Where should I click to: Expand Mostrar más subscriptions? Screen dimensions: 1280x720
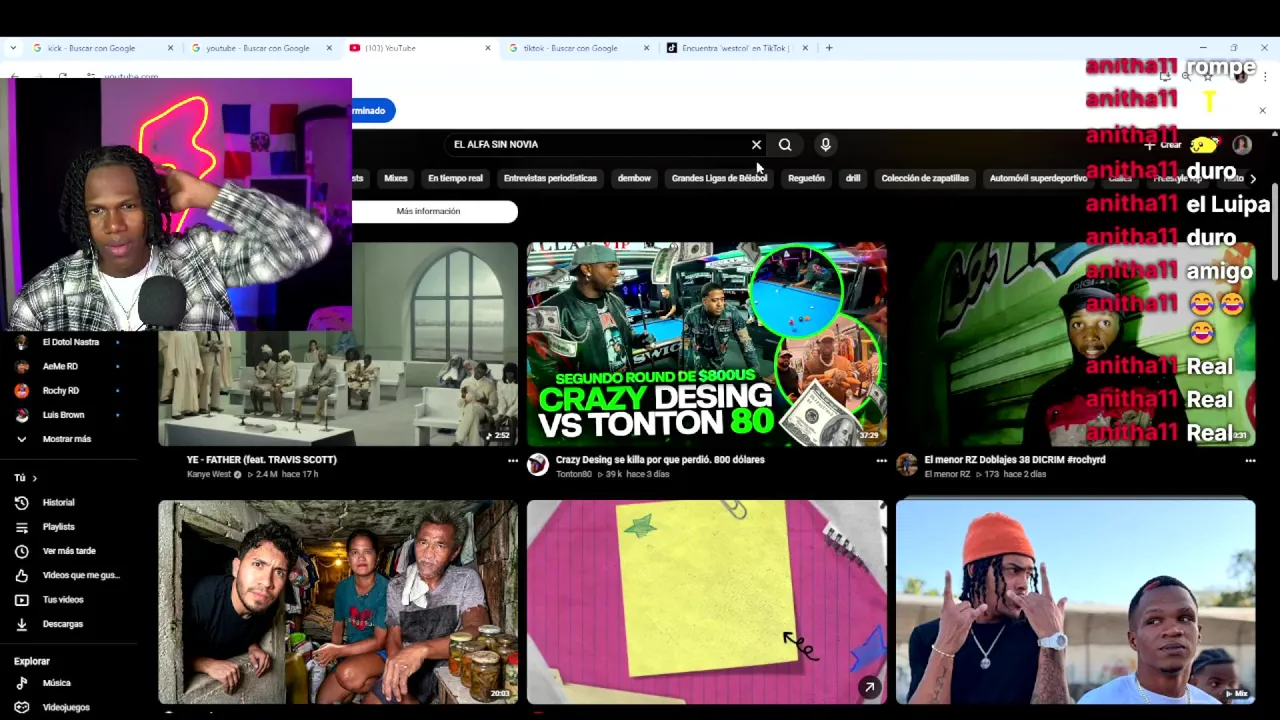[x=69, y=439]
